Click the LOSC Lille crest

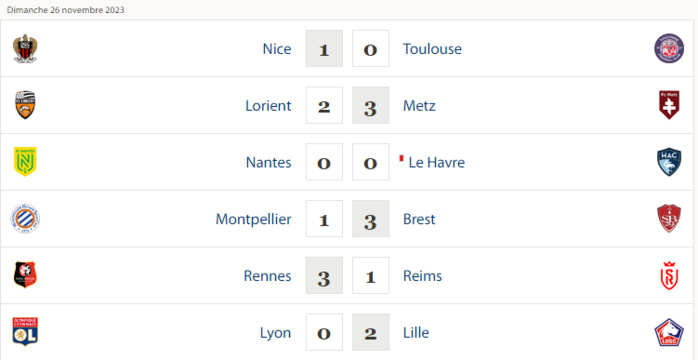coord(669,333)
